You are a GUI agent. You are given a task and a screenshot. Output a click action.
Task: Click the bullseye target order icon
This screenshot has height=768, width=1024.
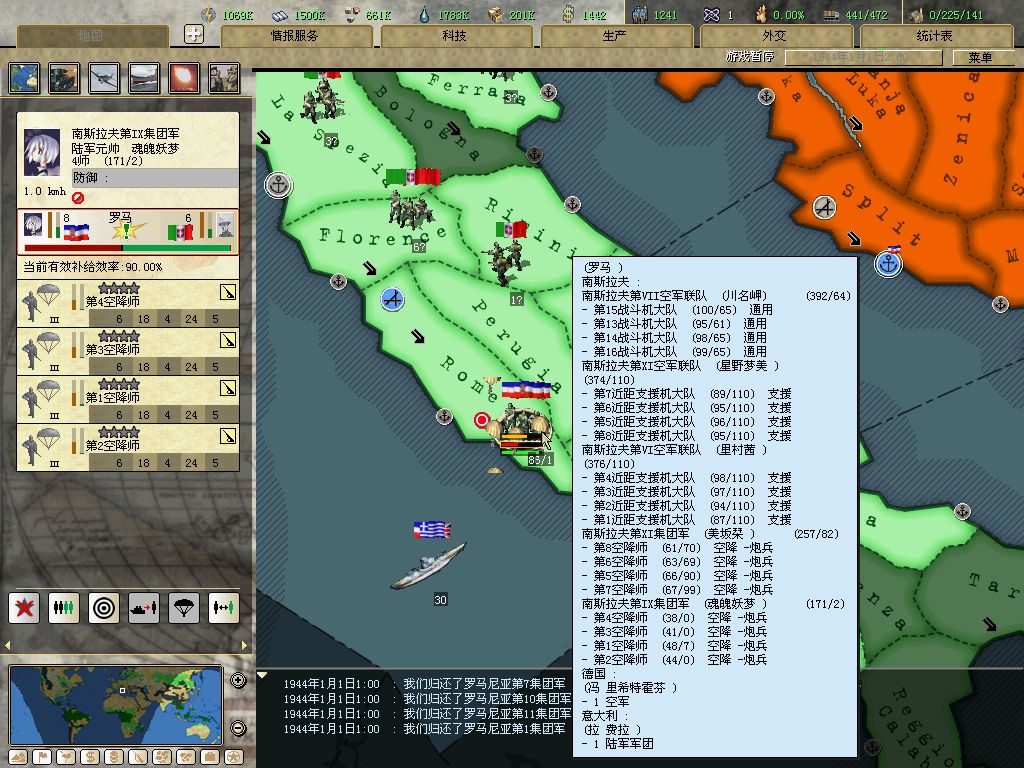point(104,608)
